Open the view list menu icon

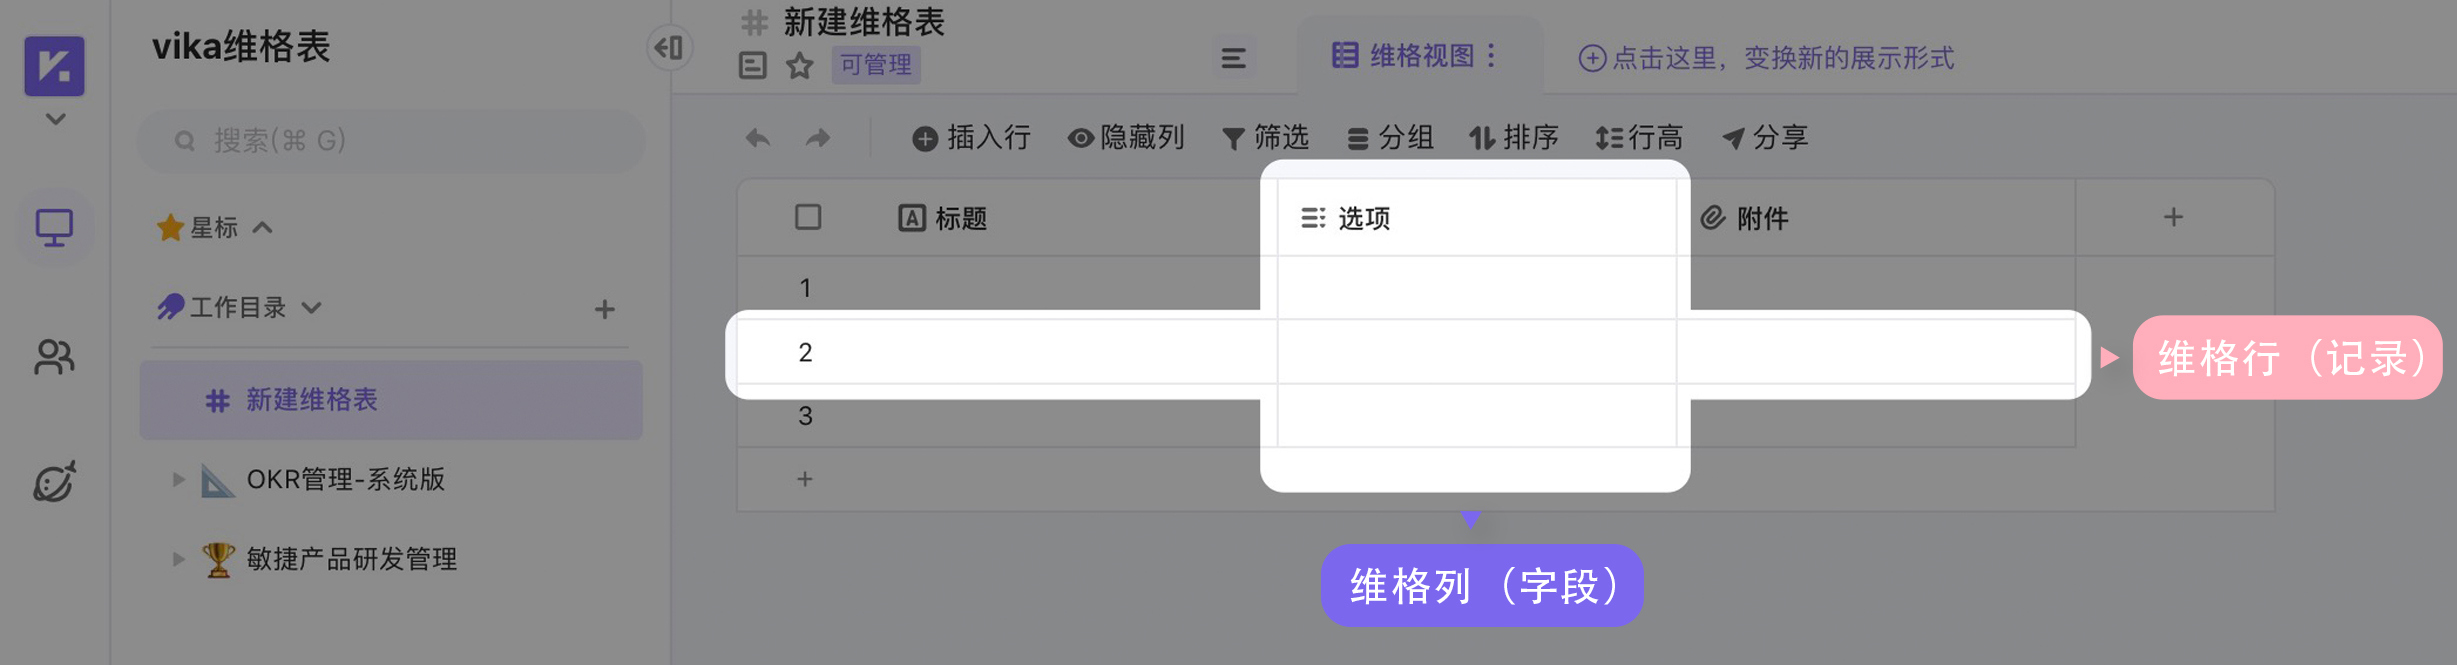coord(1233,59)
